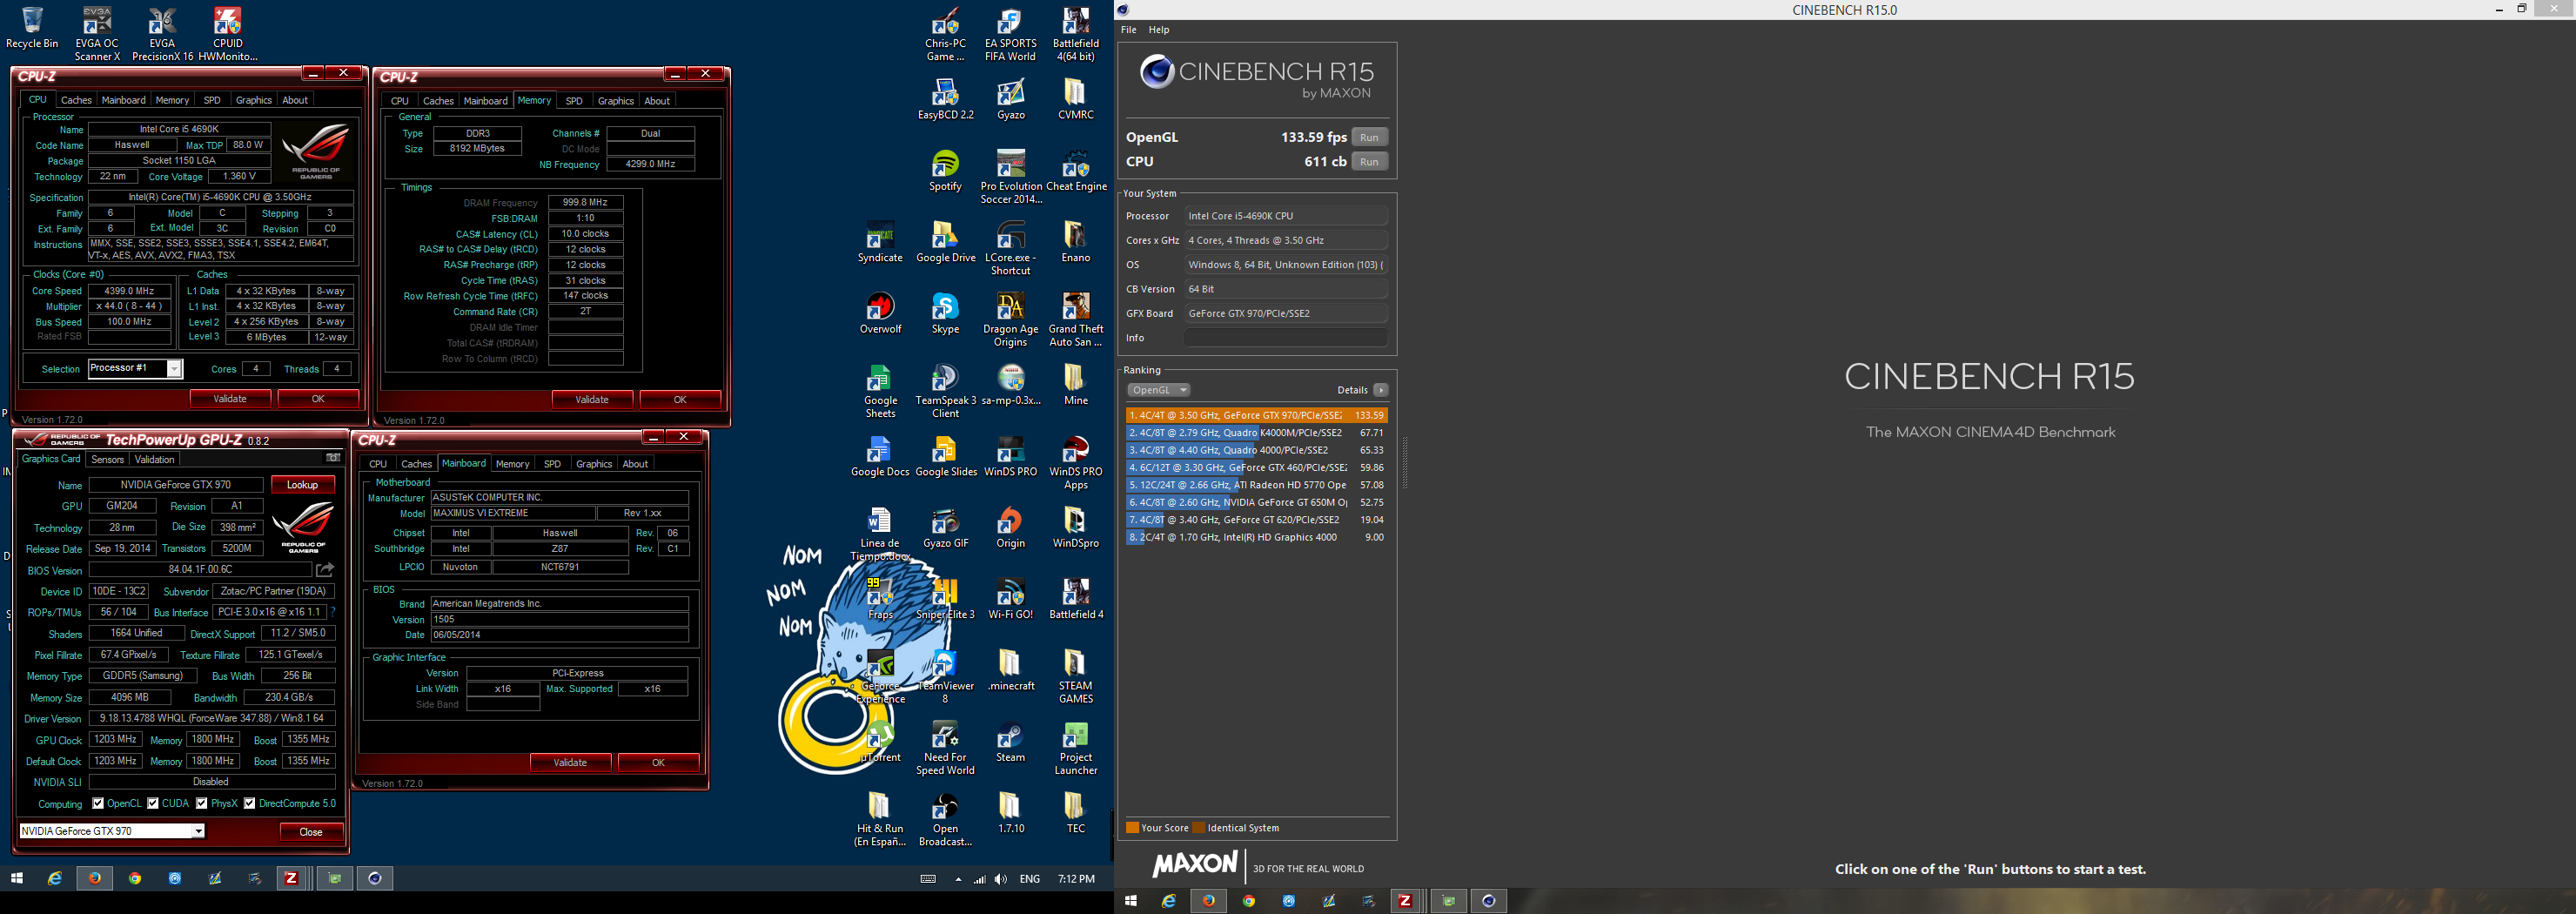Viewport: 2576px width, 914px height.
Task: Click the GPU-Z screenshot camera icon
Action: click(333, 458)
